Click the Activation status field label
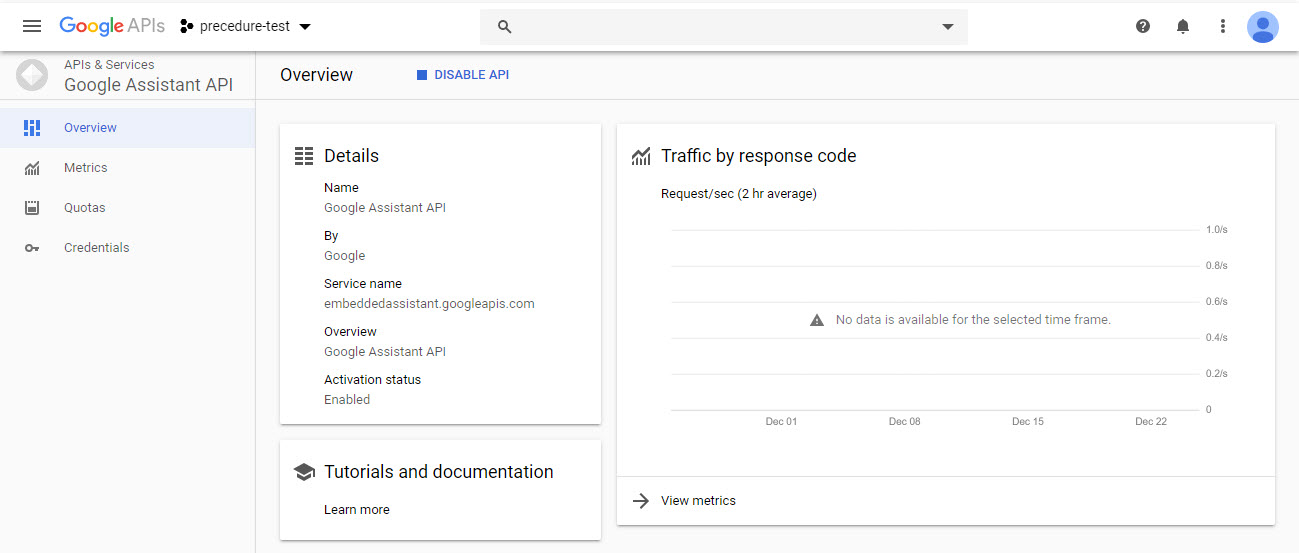The width and height of the screenshot is (1299, 553). pyautogui.click(x=372, y=380)
